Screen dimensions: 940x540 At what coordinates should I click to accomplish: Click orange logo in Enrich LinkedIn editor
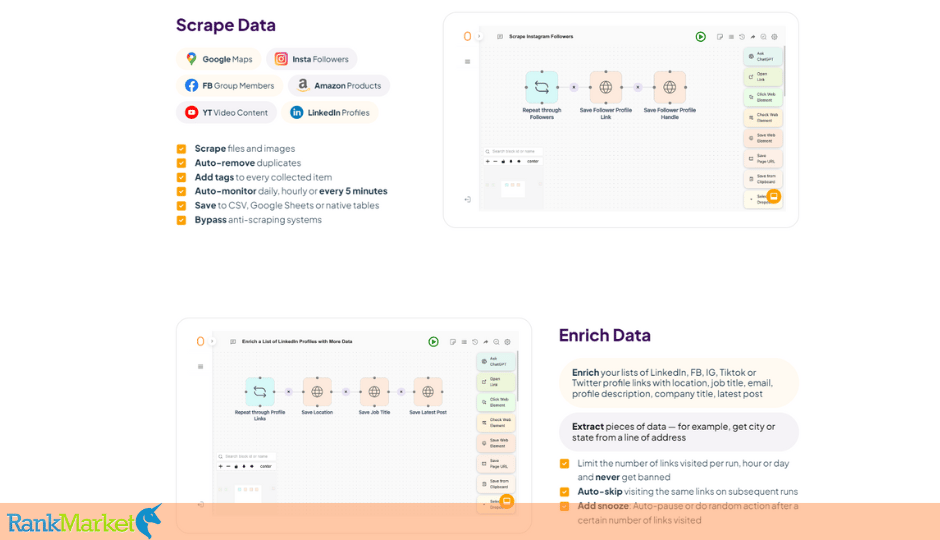coord(200,342)
